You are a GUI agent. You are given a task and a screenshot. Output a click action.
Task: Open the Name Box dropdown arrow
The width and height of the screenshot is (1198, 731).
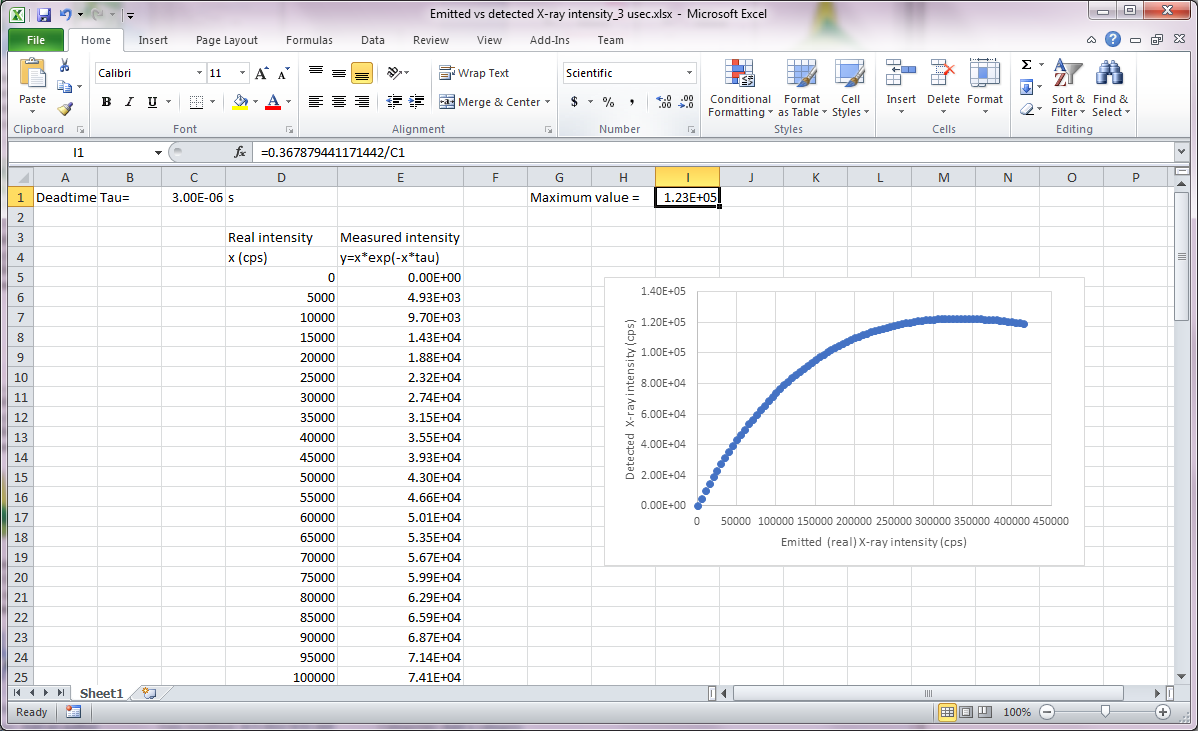[158, 153]
